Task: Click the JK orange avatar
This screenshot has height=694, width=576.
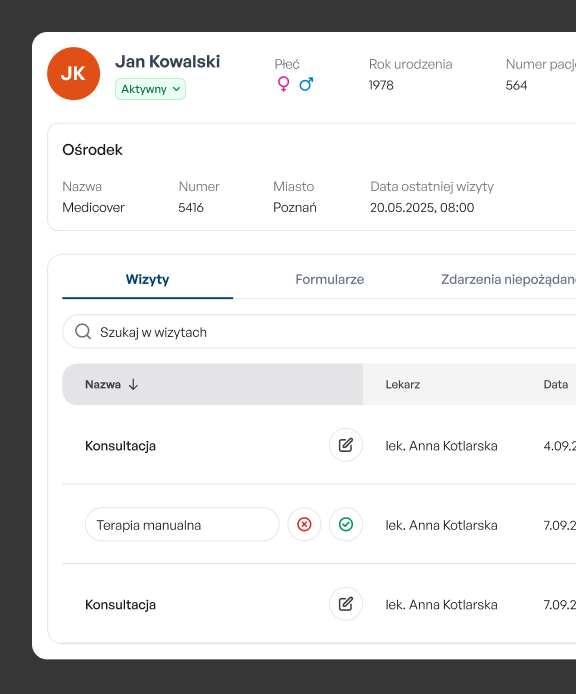Action: tap(73, 73)
